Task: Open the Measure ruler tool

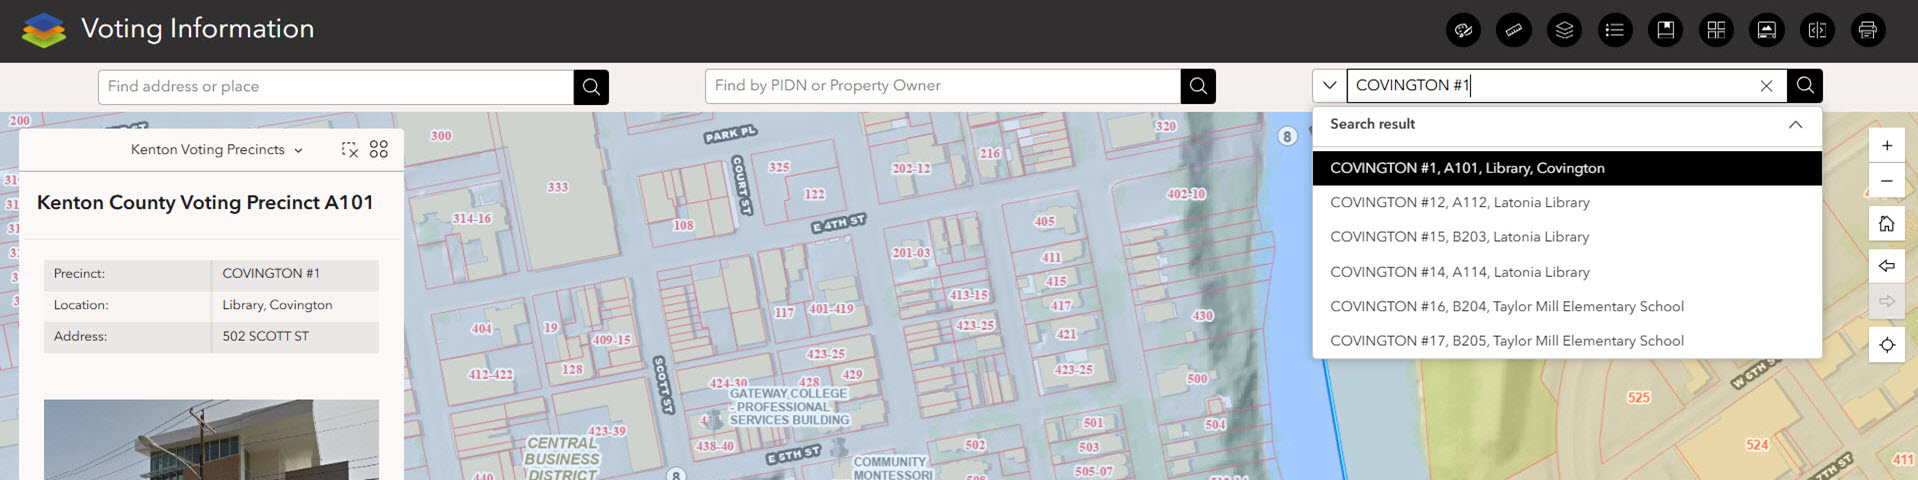Action: [x=1513, y=30]
